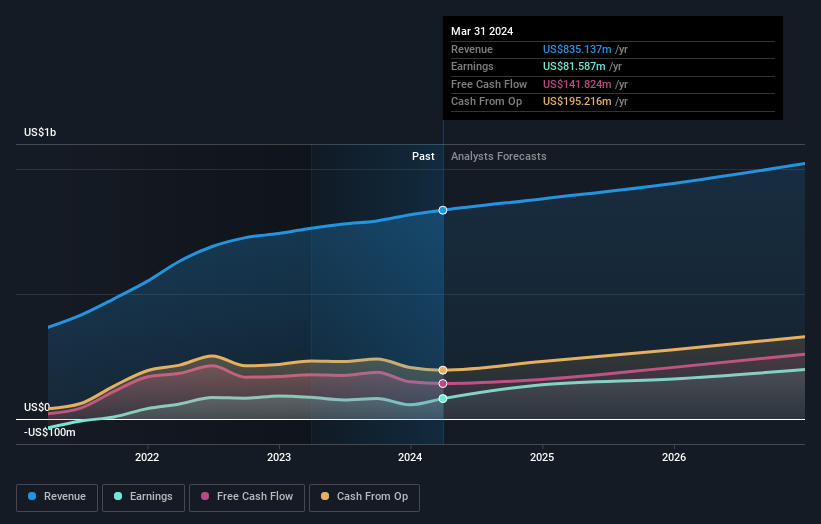Click the Cash From Op tooltip label
Viewport: 821px width, 524px height.
click(x=486, y=102)
